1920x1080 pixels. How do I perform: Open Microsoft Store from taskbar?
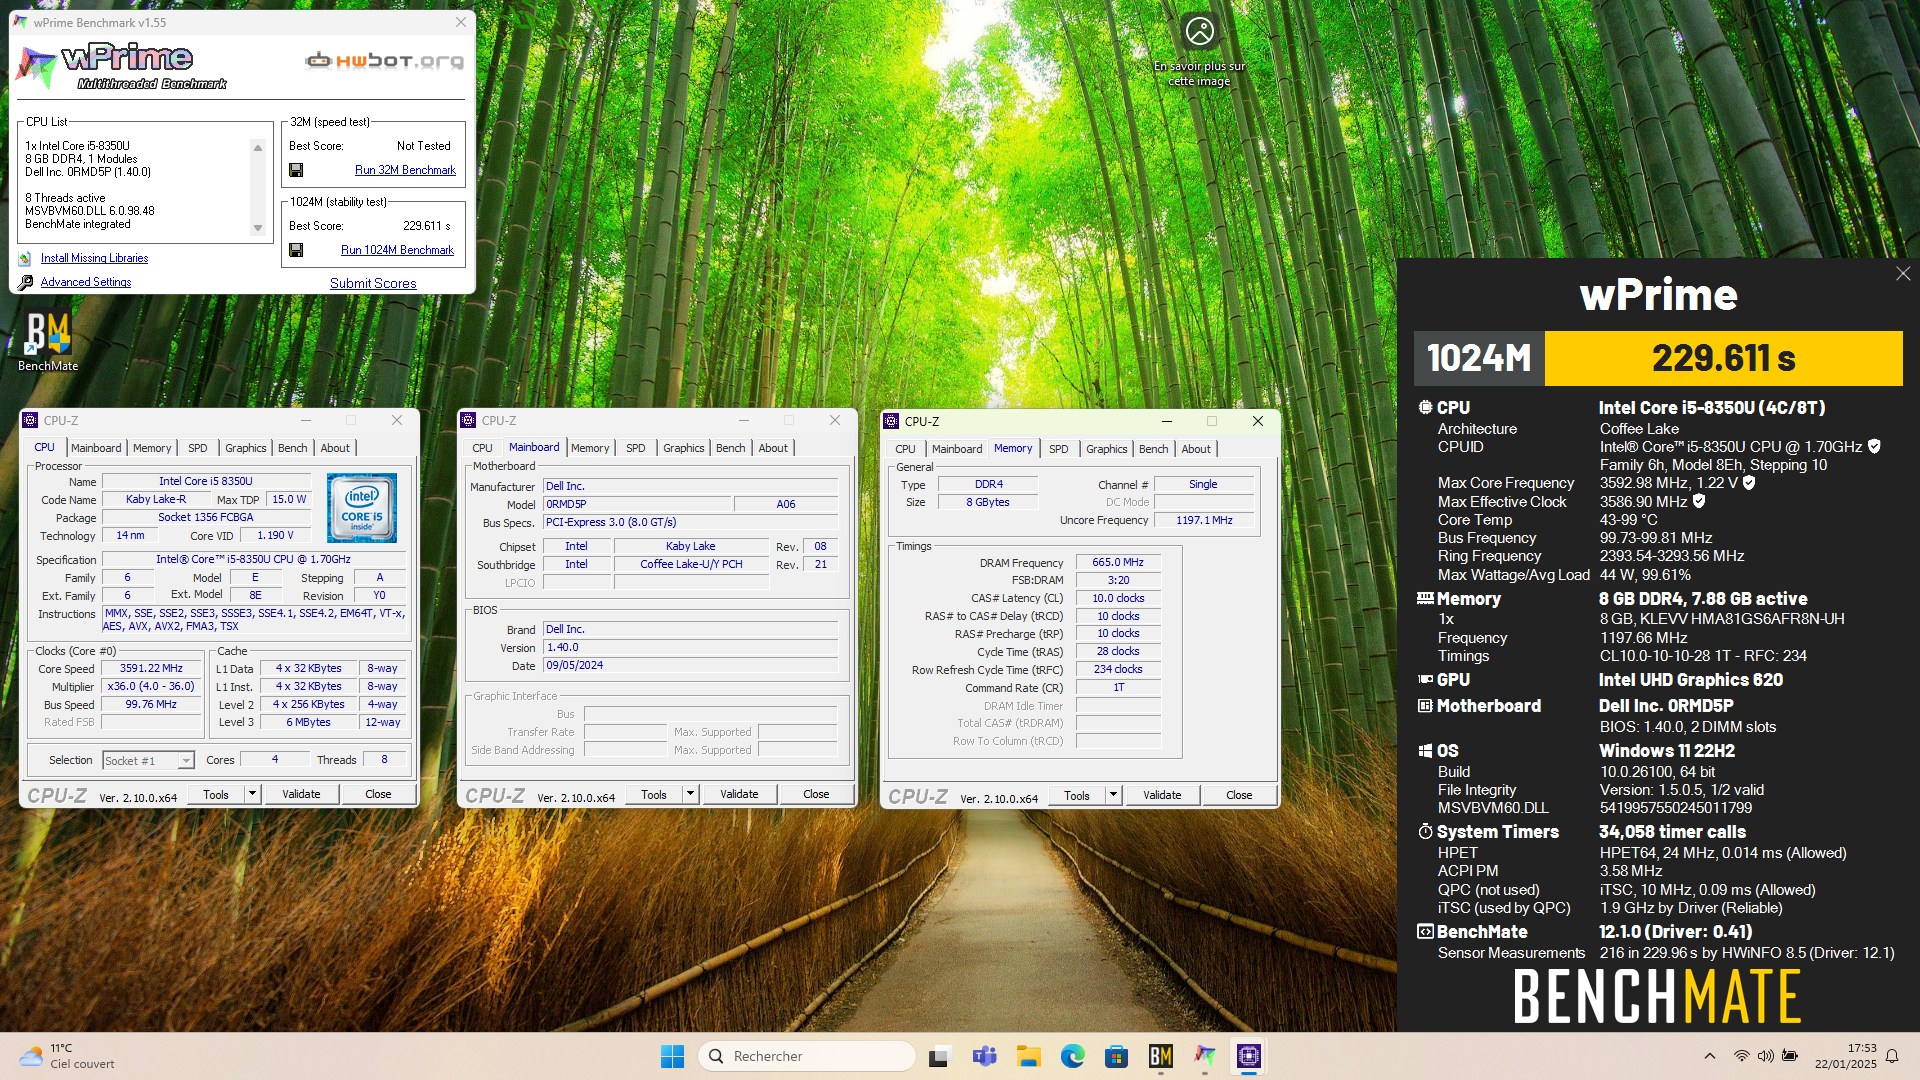pos(1116,1056)
